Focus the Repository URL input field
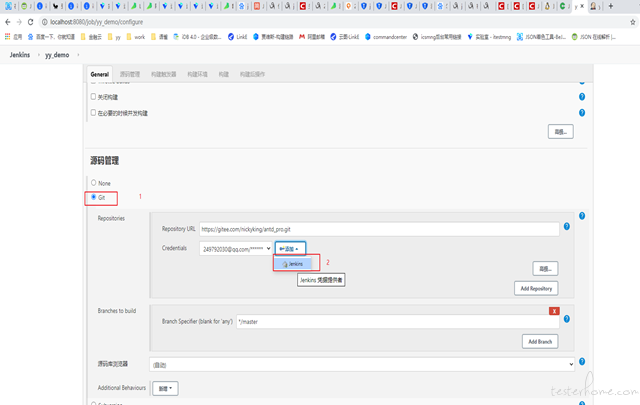Image resolution: width=640 pixels, height=405 pixels. (379, 229)
